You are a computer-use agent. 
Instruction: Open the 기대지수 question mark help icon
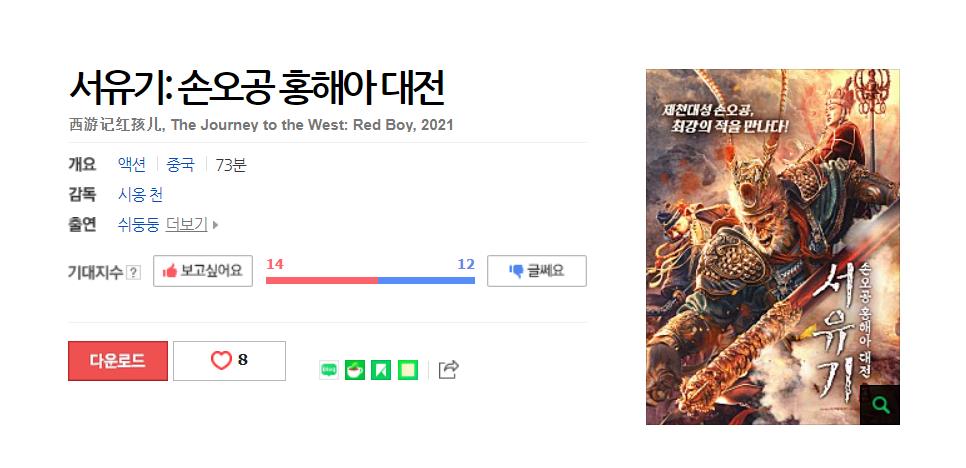point(133,272)
